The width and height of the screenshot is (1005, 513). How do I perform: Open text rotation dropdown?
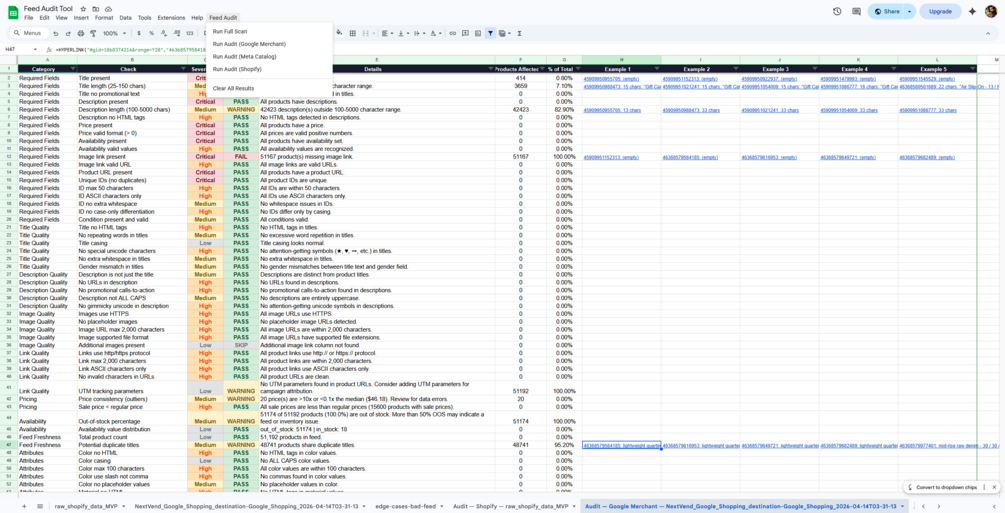tap(436, 33)
